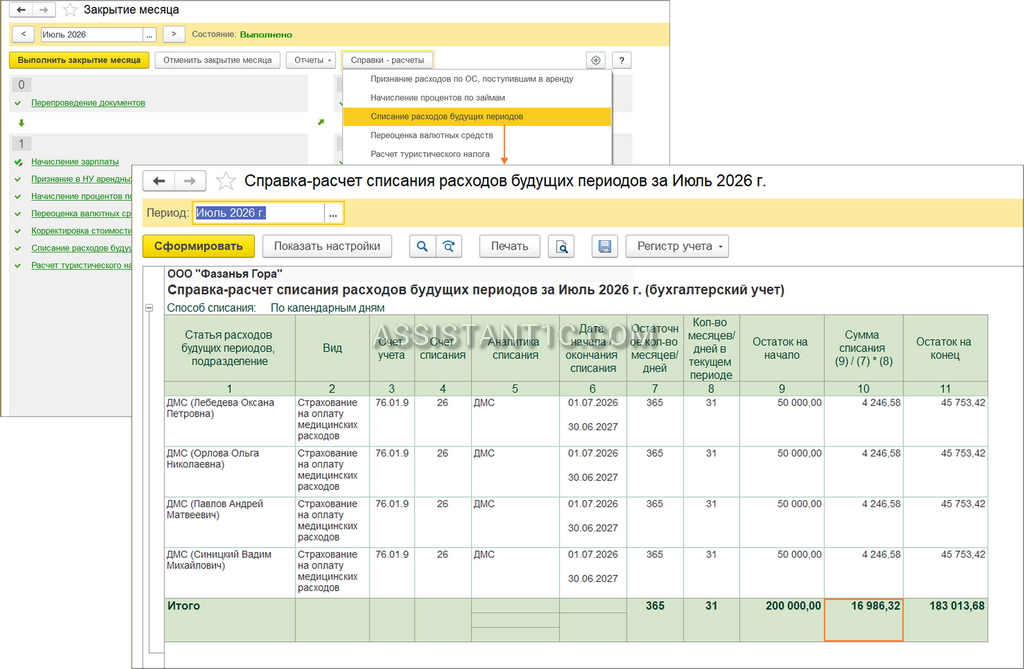This screenshot has width=1024, height=669.
Task: Open the Отчеты dropdown
Action: [312, 60]
